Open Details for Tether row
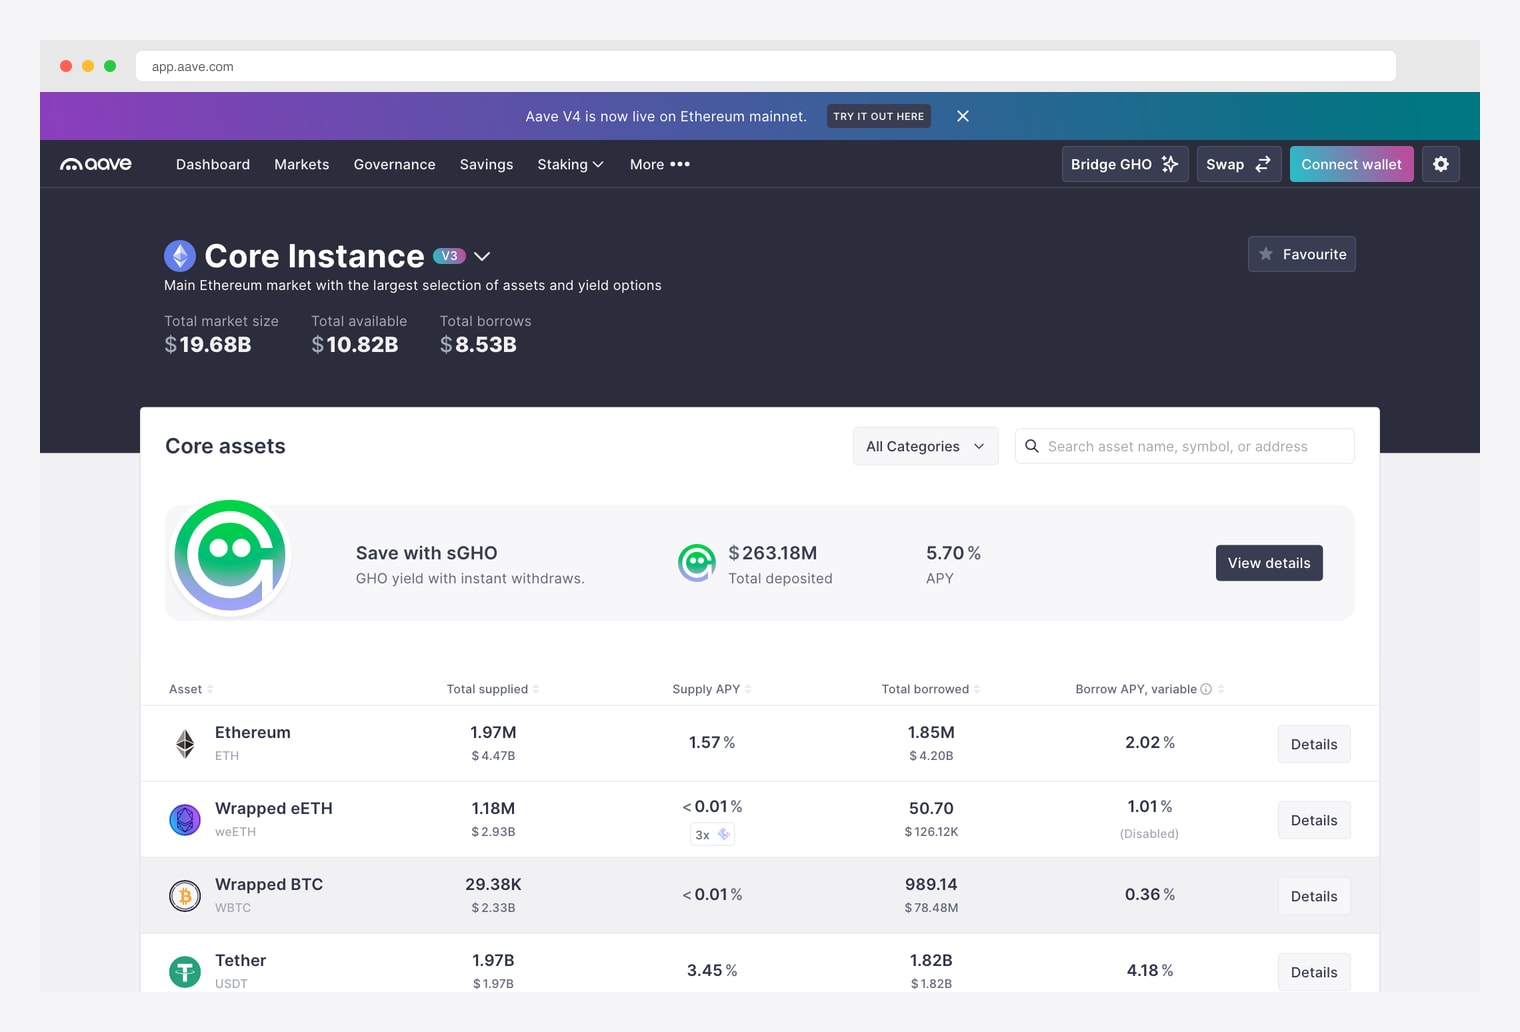Viewport: 1520px width, 1032px height. [1314, 972]
